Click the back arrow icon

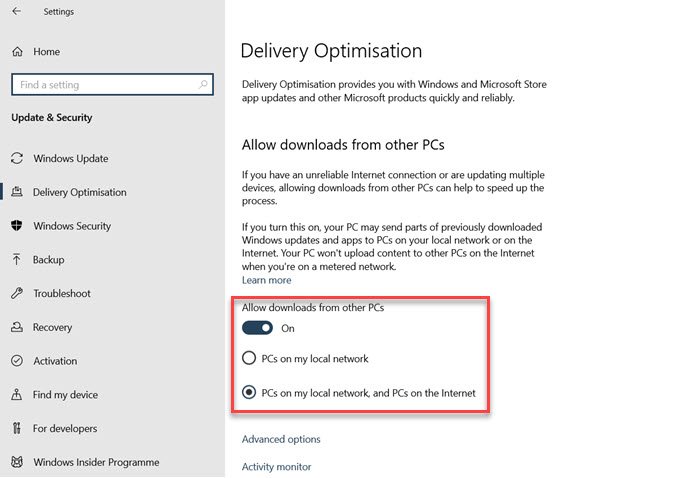pyautogui.click(x=17, y=11)
